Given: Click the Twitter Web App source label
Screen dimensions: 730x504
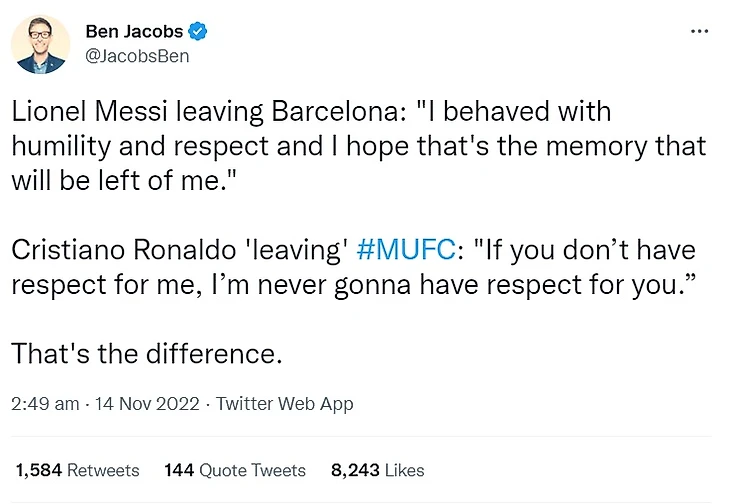Looking at the screenshot, I should 285,404.
